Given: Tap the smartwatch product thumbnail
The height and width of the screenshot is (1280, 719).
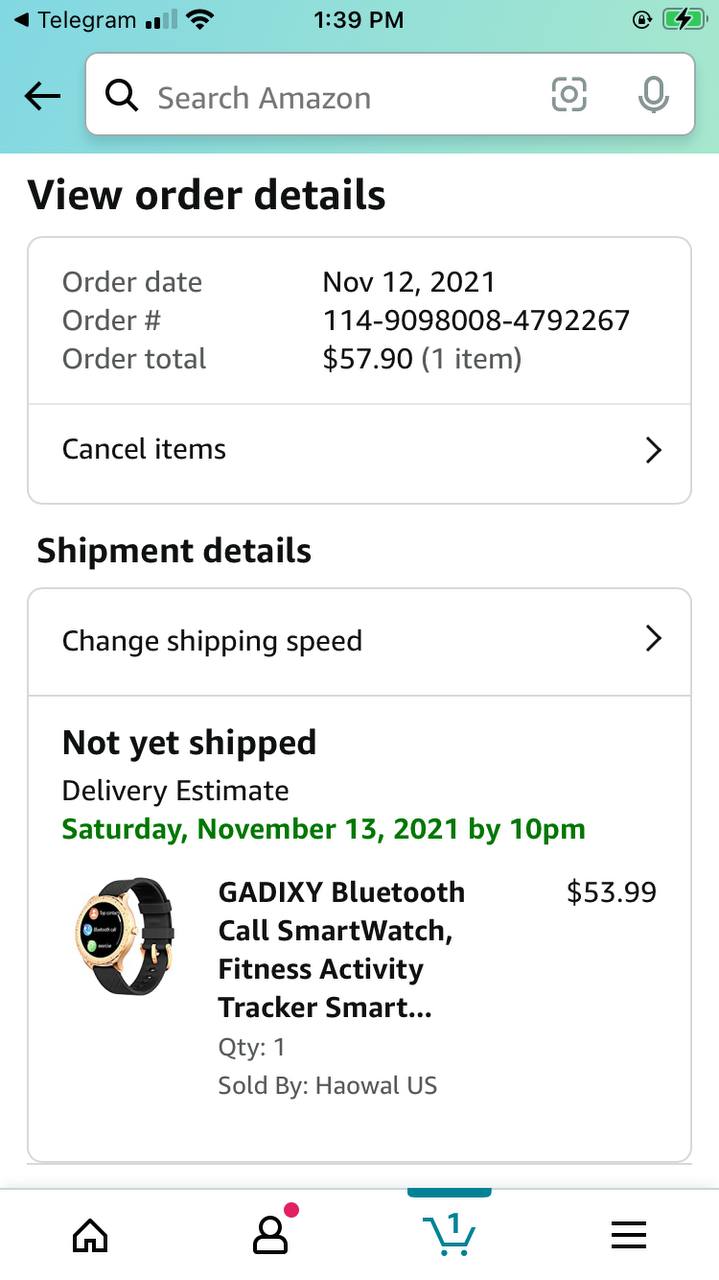Looking at the screenshot, I should [x=125, y=936].
